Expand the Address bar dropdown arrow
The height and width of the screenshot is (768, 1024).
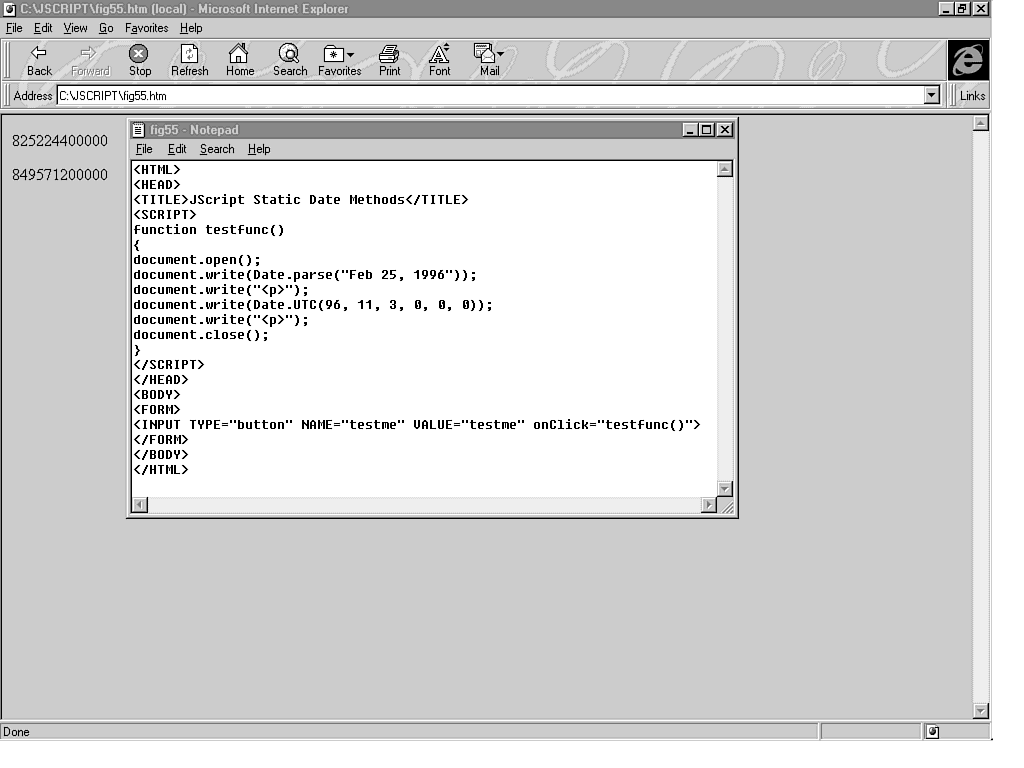pos(932,96)
